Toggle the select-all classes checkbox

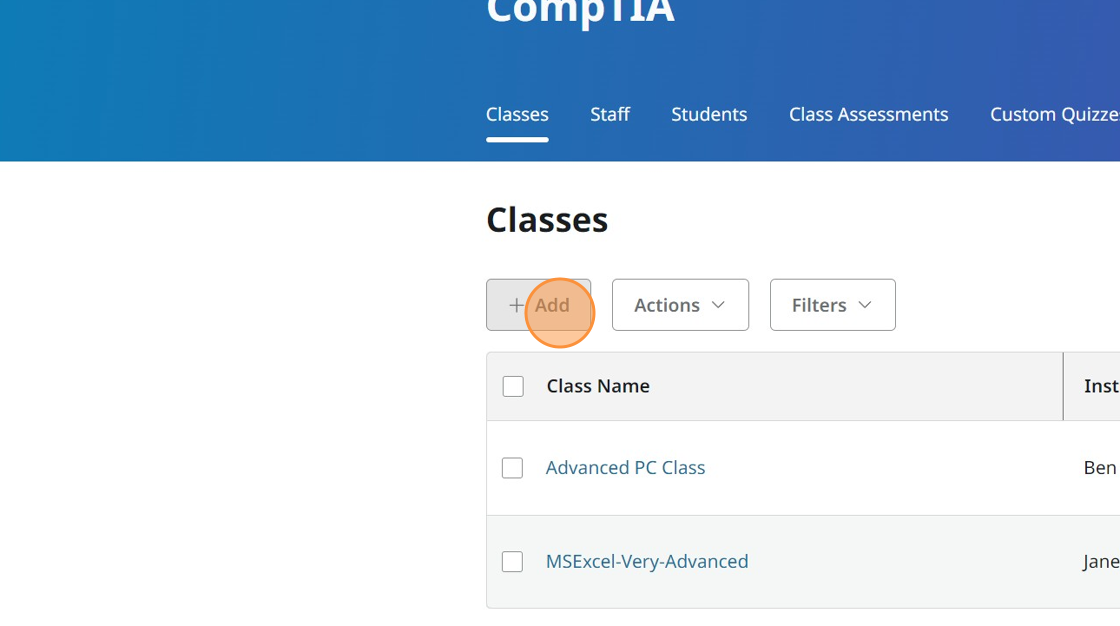pos(513,386)
